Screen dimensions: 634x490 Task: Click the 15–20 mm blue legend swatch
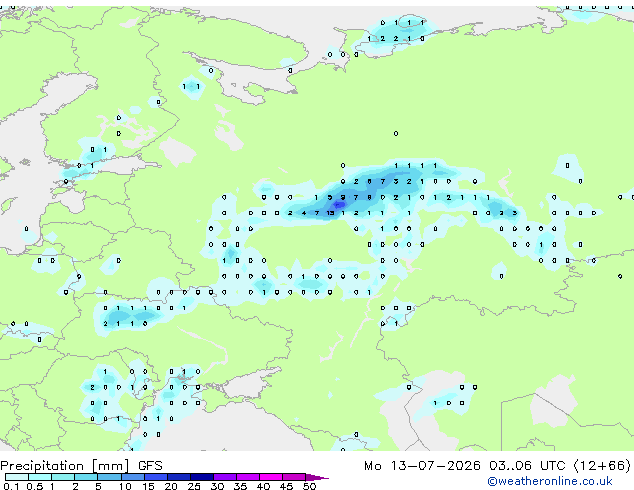[155, 477]
